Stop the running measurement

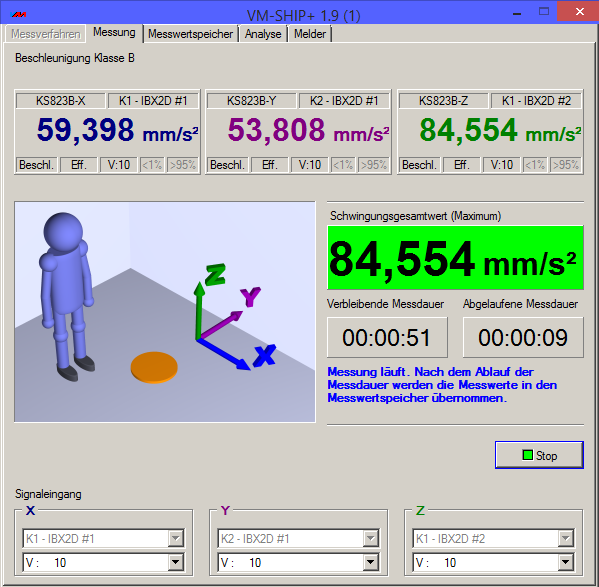point(539,455)
